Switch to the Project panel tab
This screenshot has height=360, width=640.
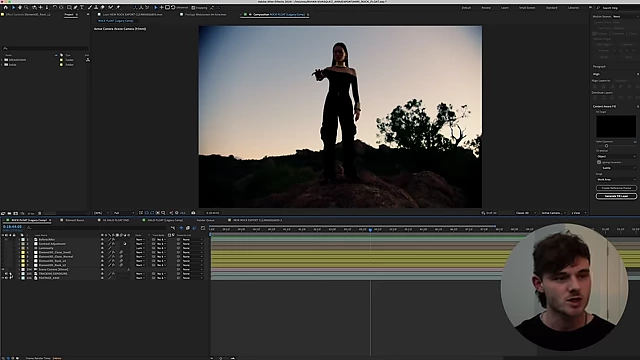[x=69, y=14]
